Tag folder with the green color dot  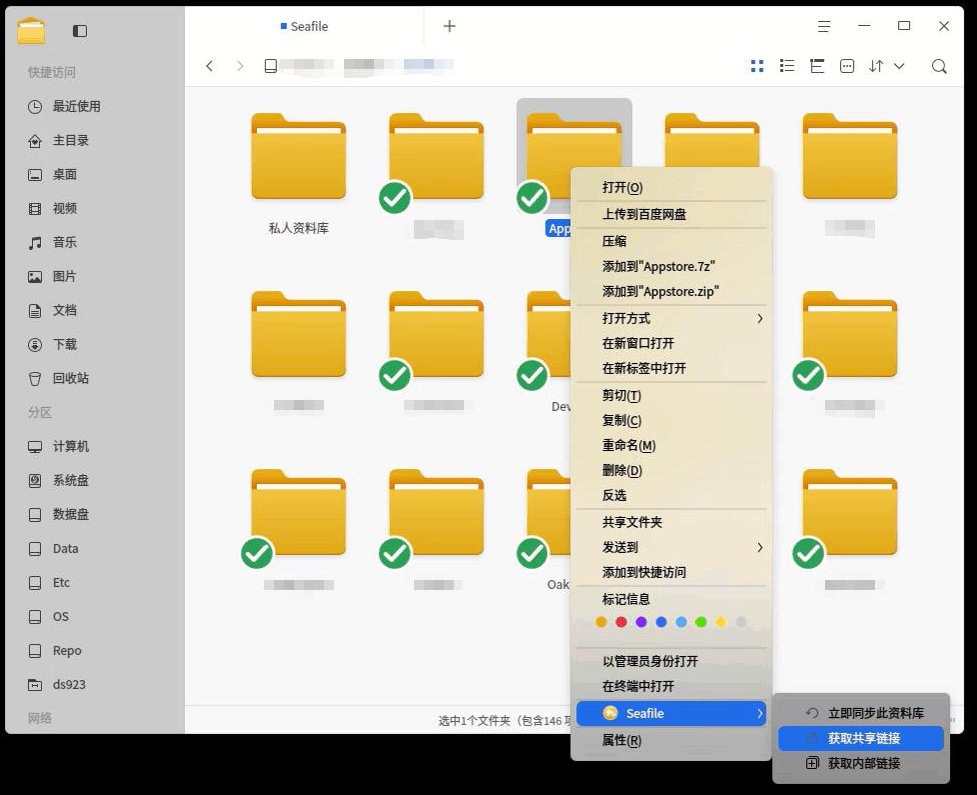701,622
